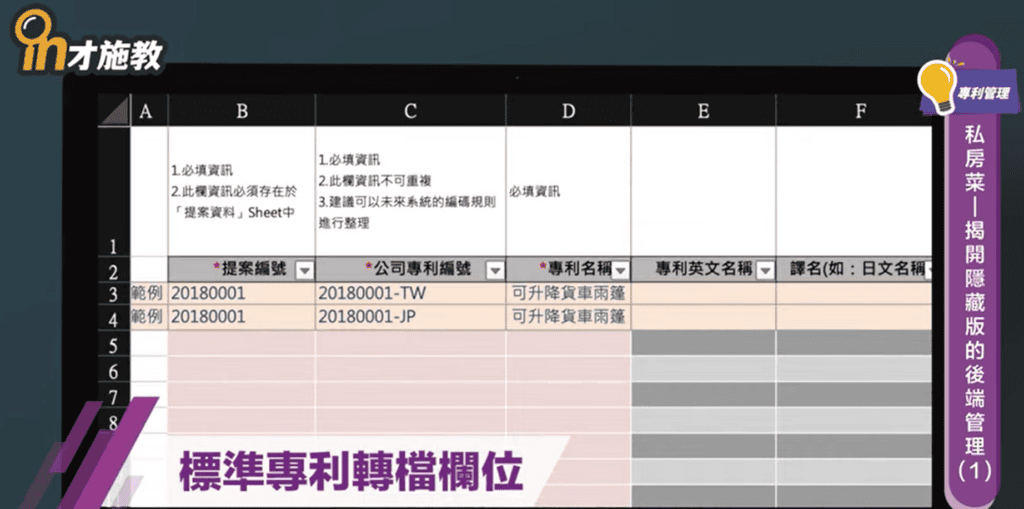Open the 提案編號 filter dropdown

tap(304, 270)
